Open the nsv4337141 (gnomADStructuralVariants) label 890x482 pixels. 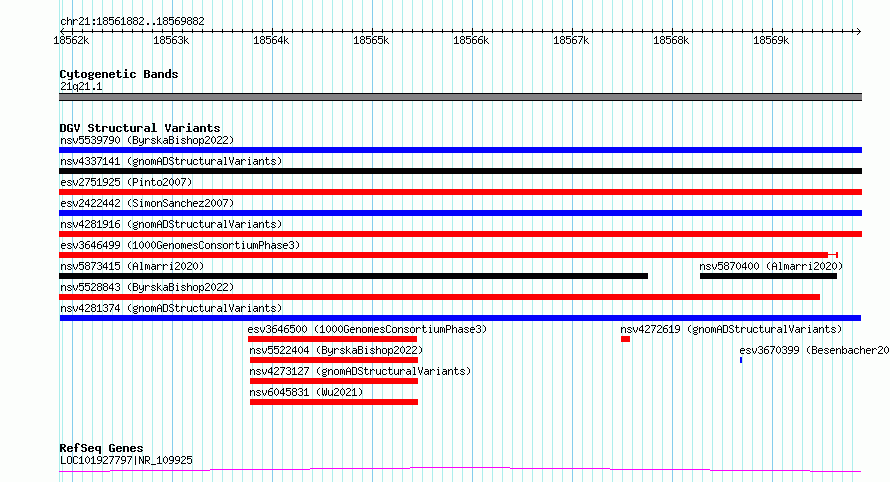171,161
